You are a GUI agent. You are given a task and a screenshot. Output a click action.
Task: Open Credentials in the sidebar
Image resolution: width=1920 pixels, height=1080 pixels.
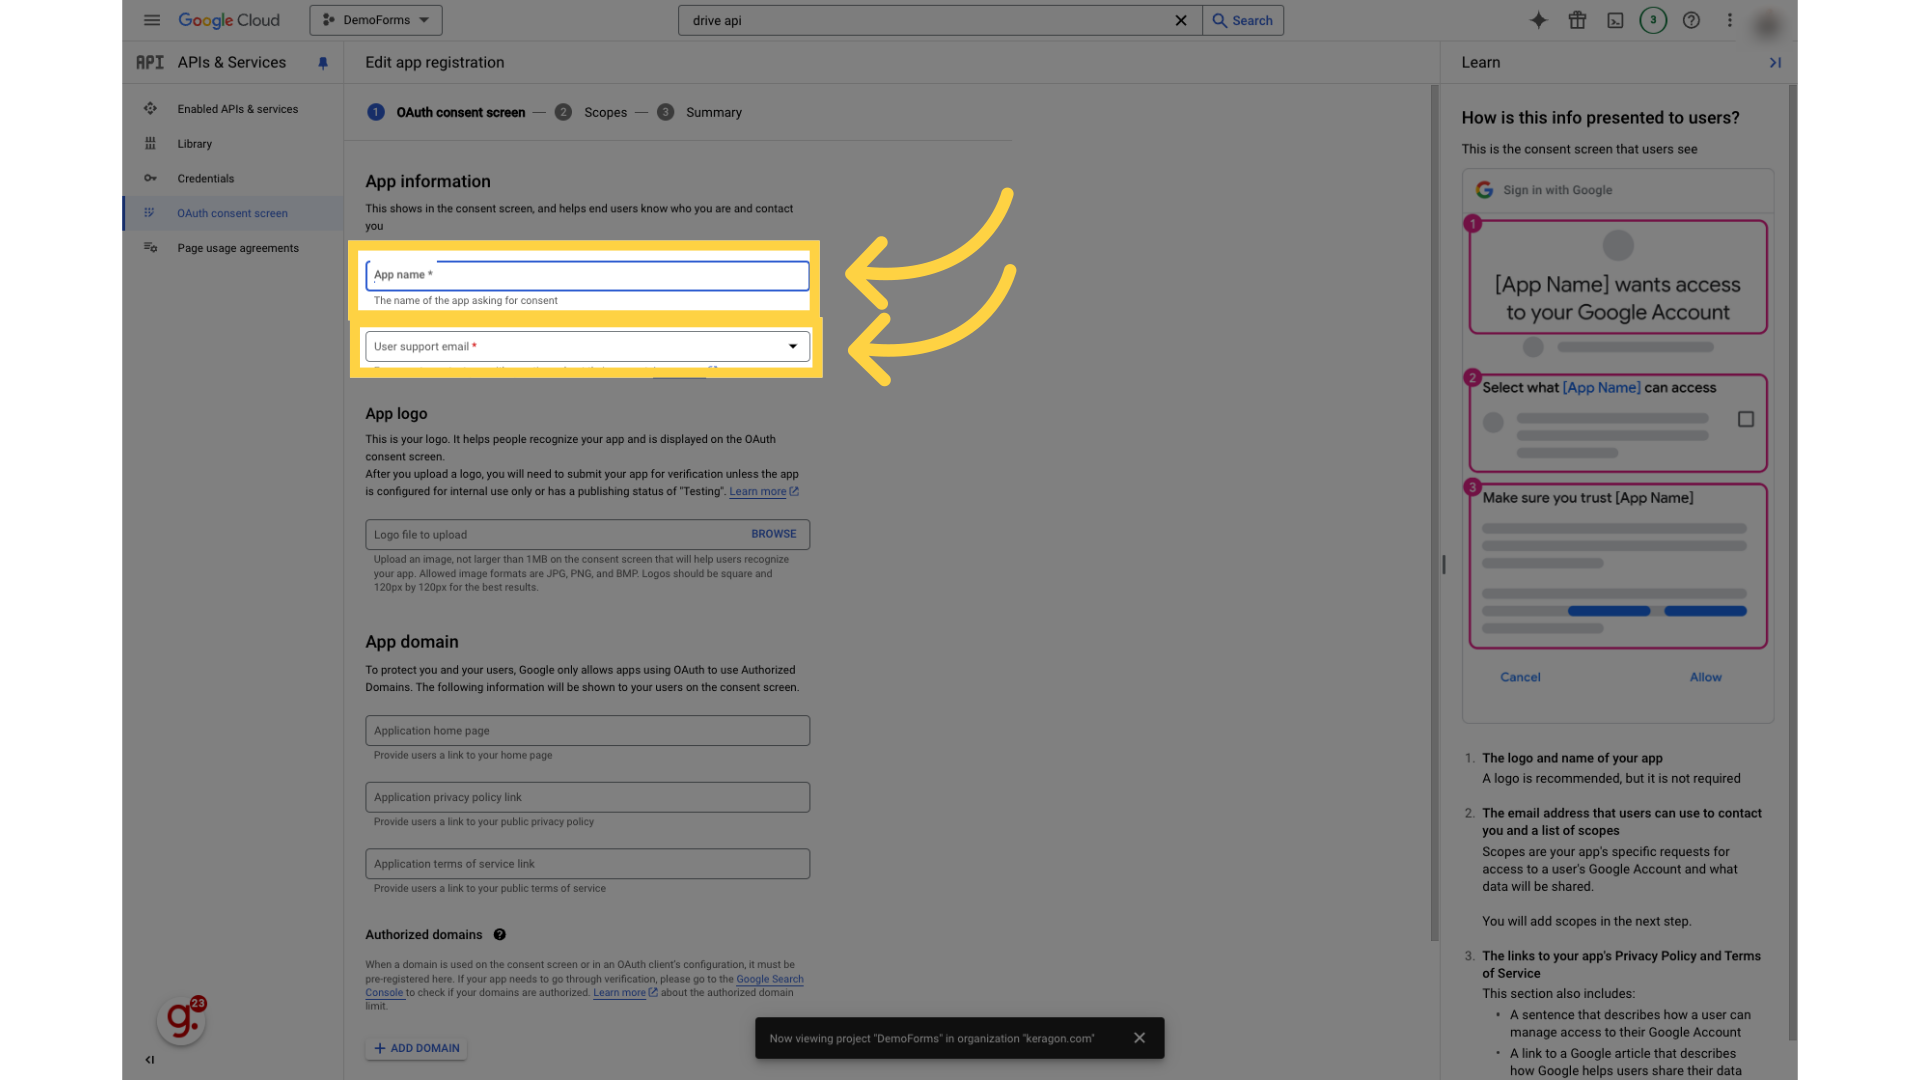206,179
